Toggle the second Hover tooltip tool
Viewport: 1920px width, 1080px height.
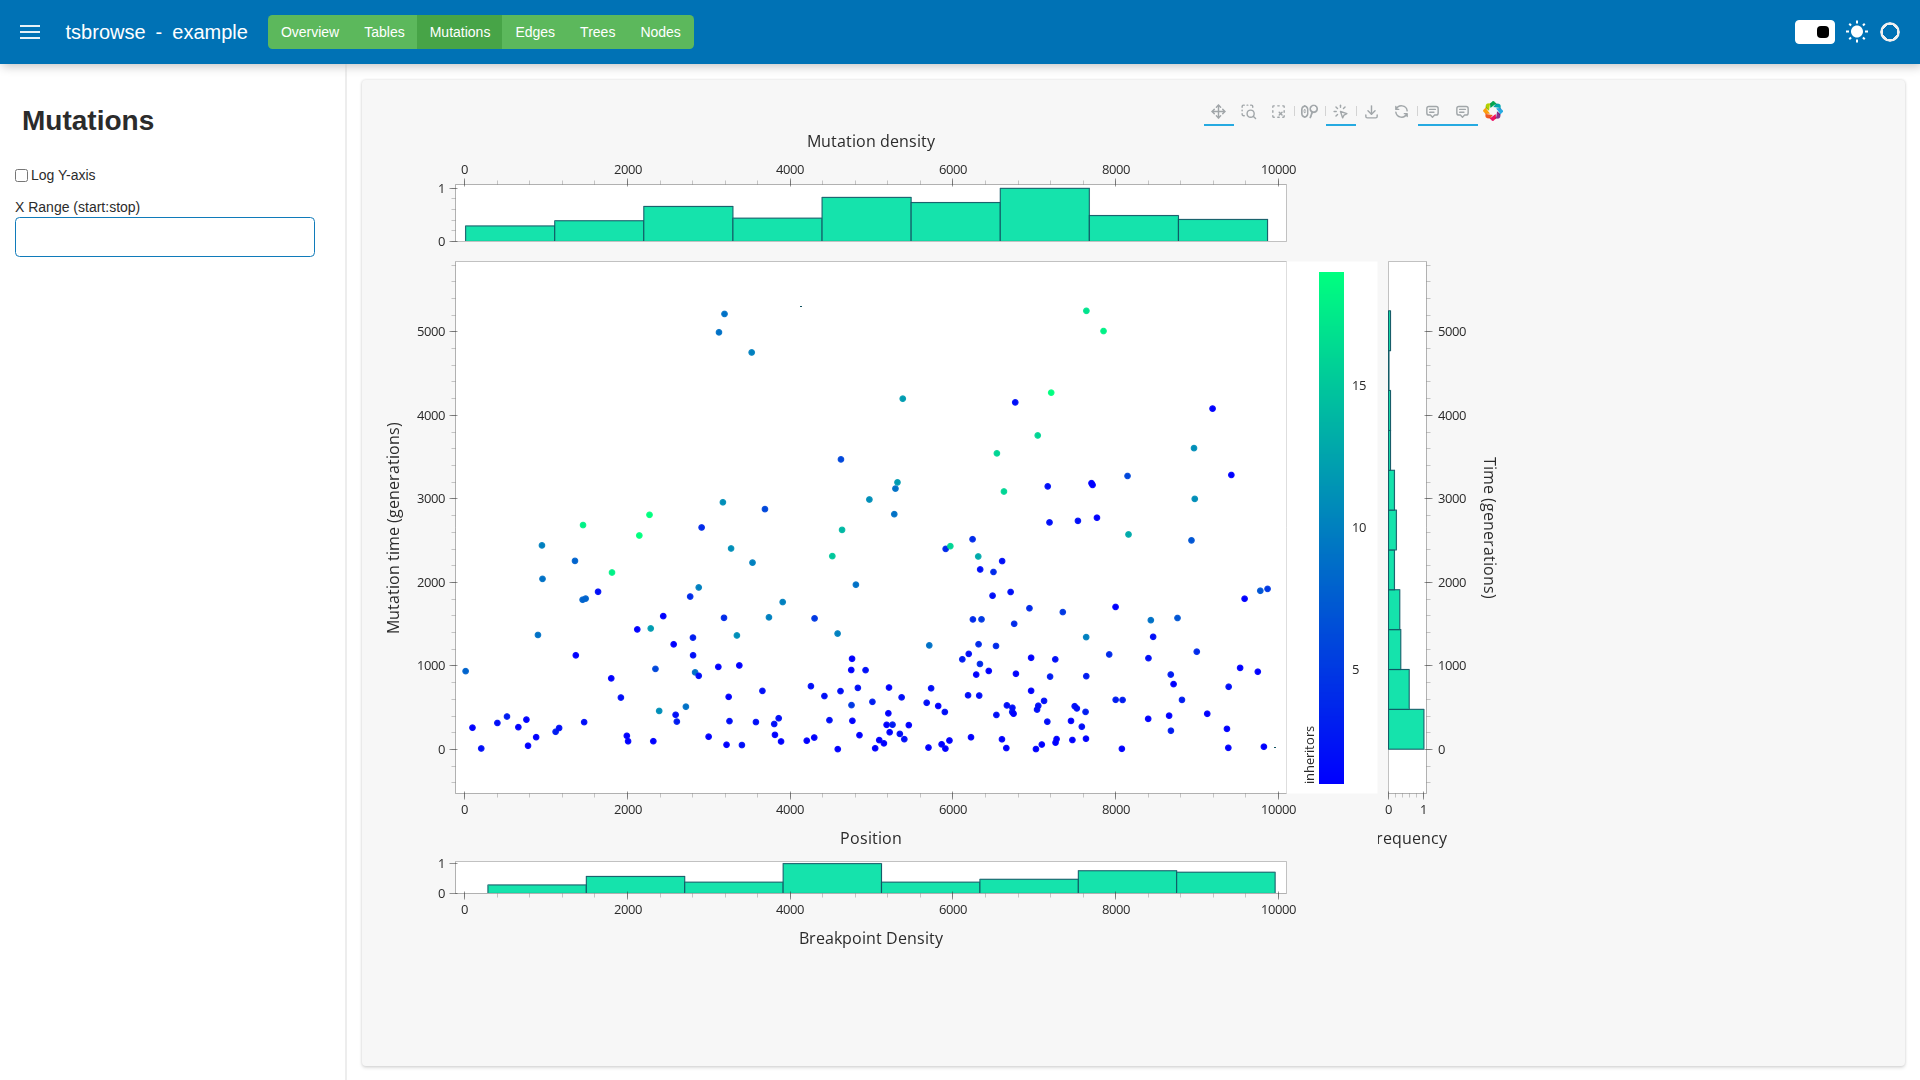[x=1462, y=112]
